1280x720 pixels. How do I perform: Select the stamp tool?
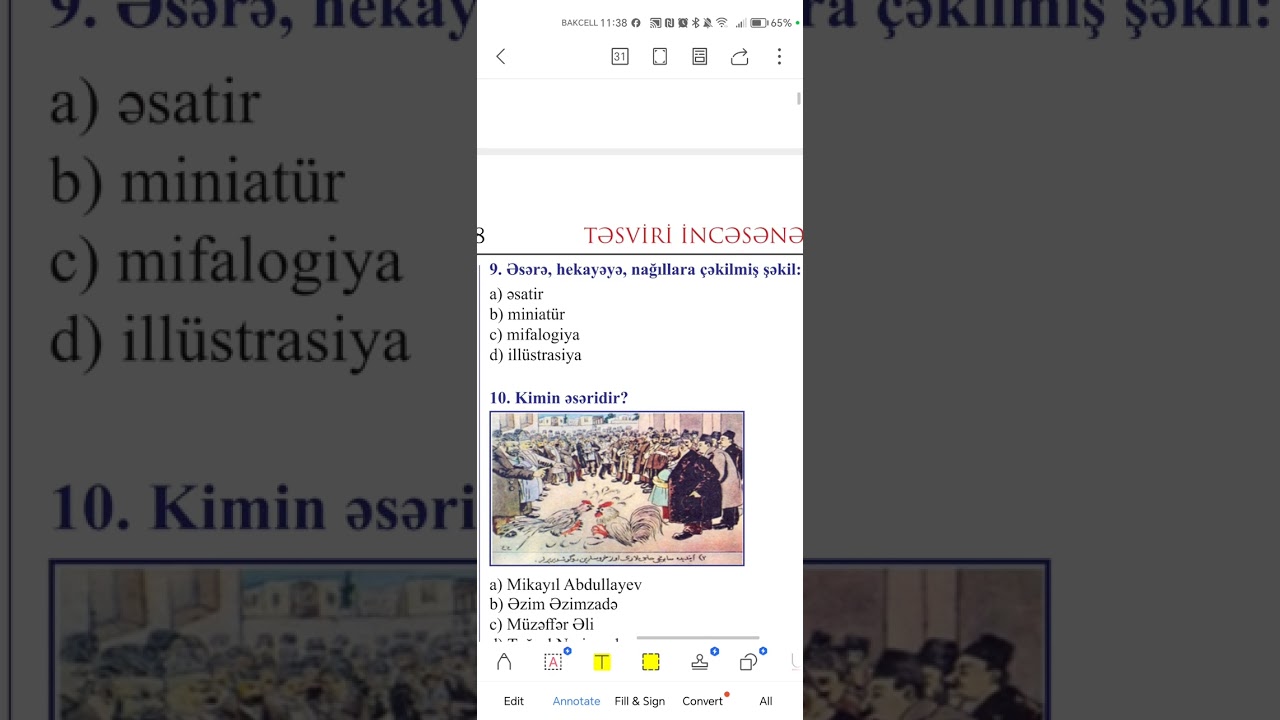700,662
